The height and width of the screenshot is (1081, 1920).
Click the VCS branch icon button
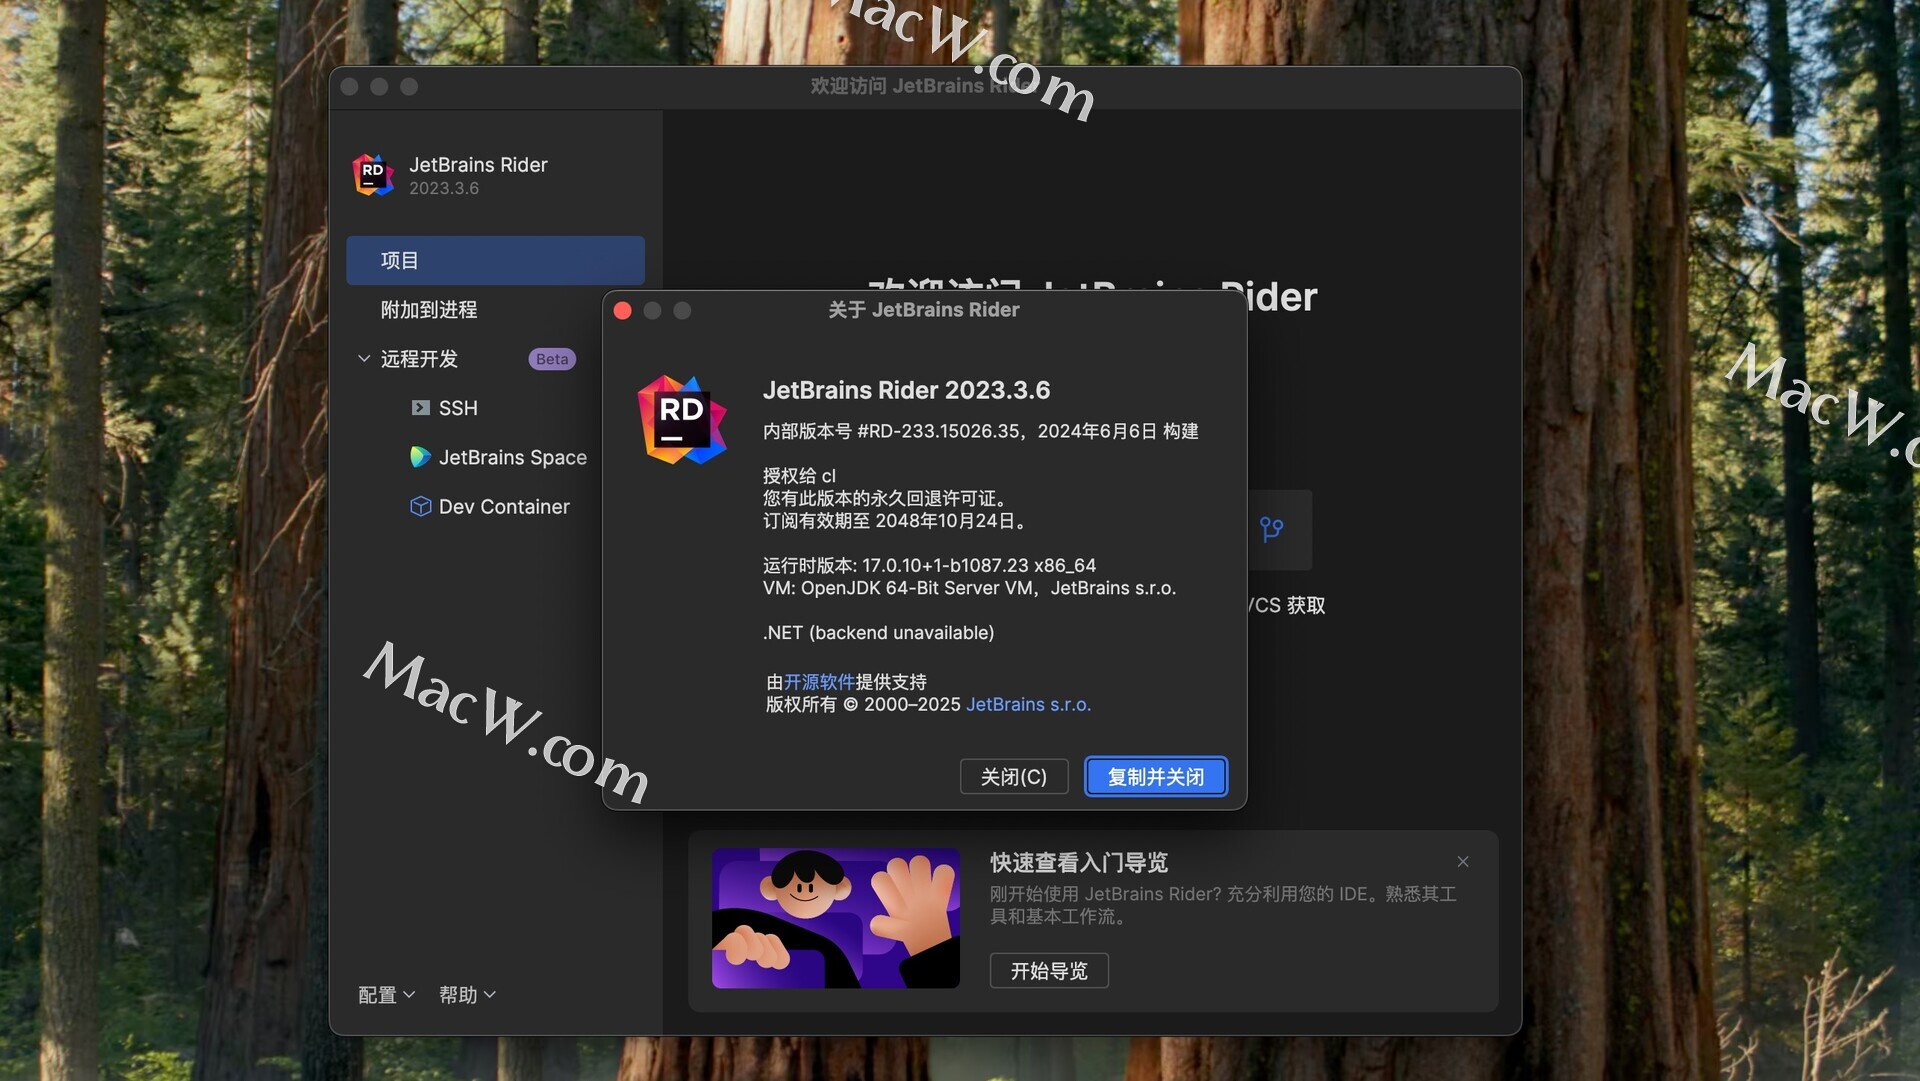coord(1271,529)
